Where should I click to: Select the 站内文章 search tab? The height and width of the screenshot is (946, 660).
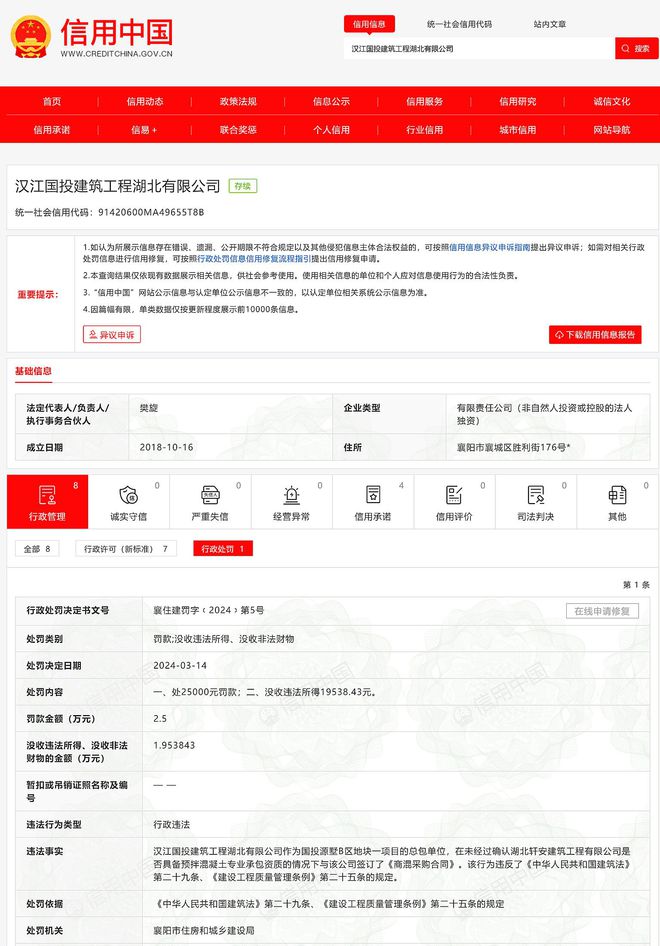(x=550, y=24)
